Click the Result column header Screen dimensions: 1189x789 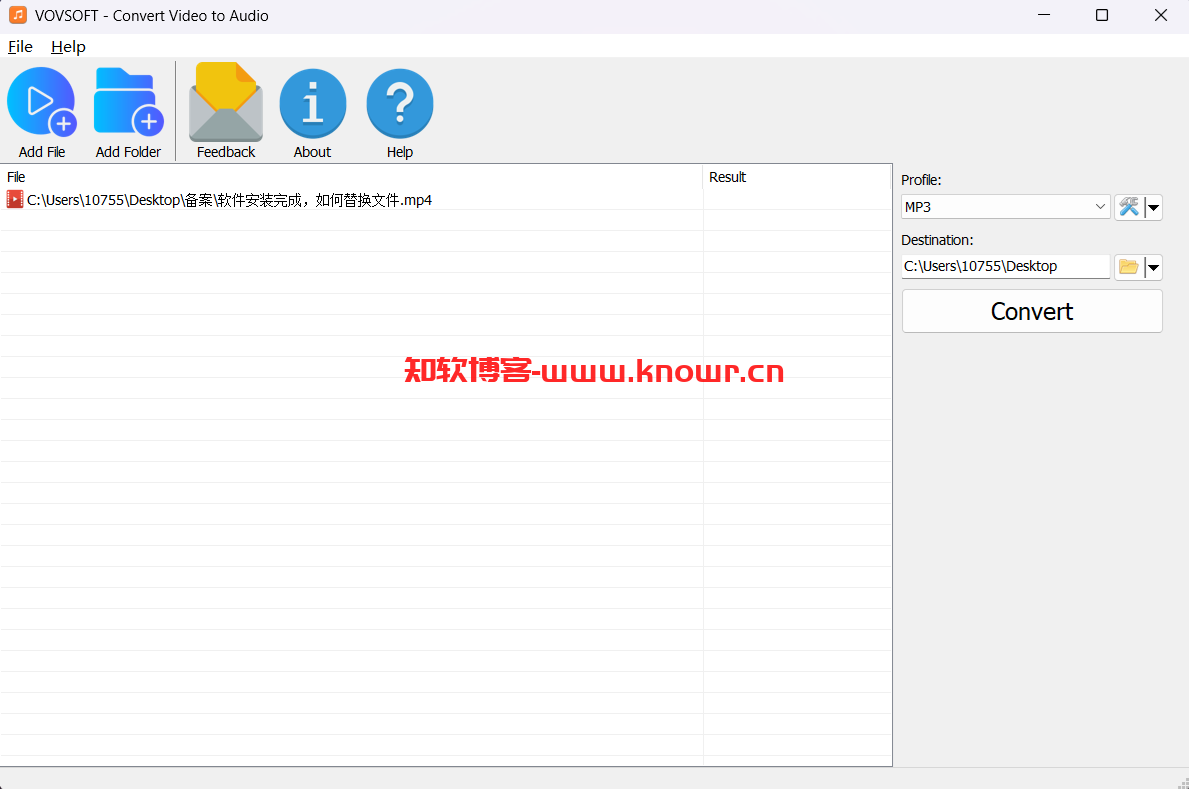tap(797, 177)
